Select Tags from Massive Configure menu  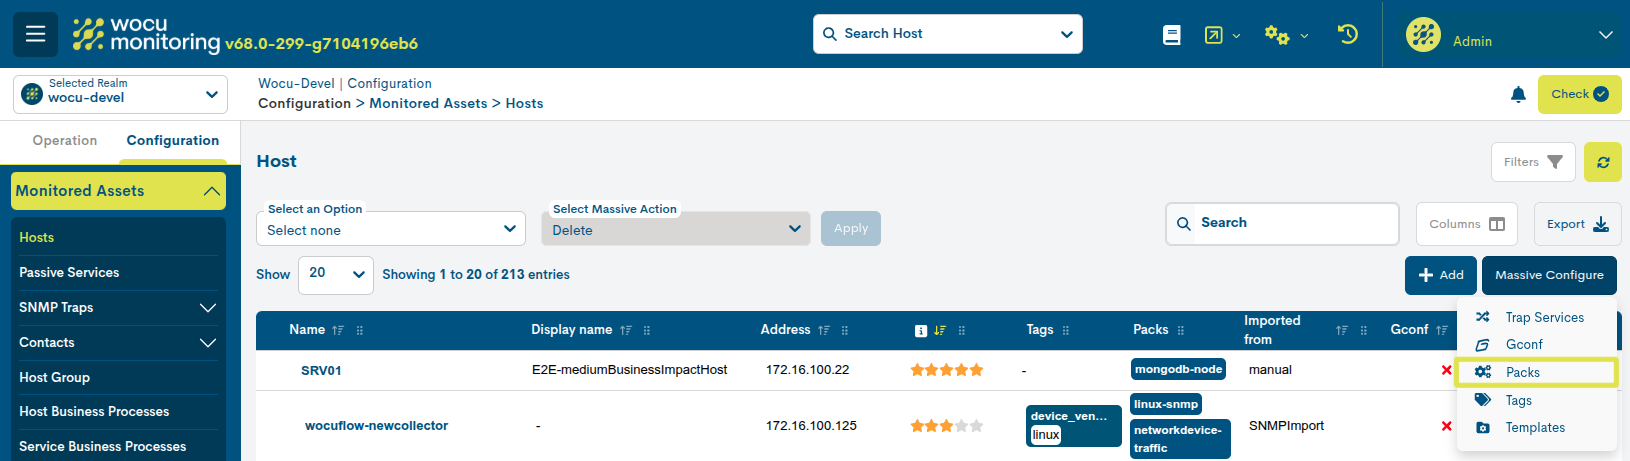click(x=1538, y=400)
